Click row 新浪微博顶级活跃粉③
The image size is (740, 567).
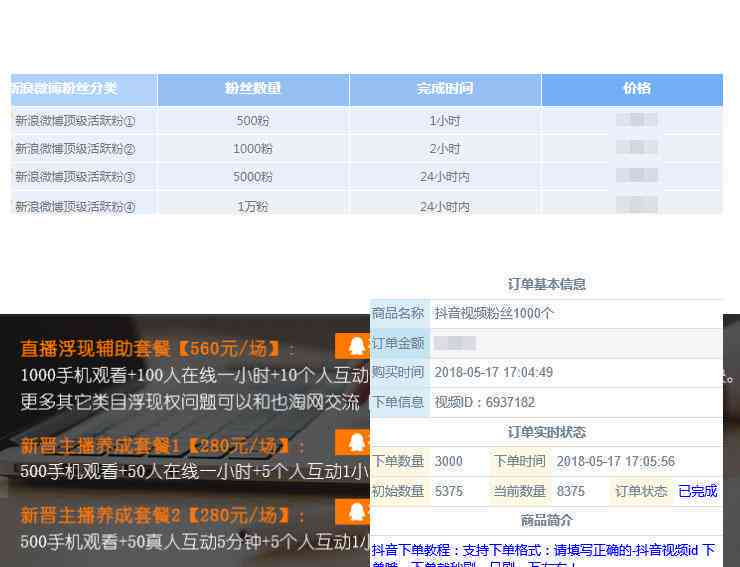tap(367, 177)
